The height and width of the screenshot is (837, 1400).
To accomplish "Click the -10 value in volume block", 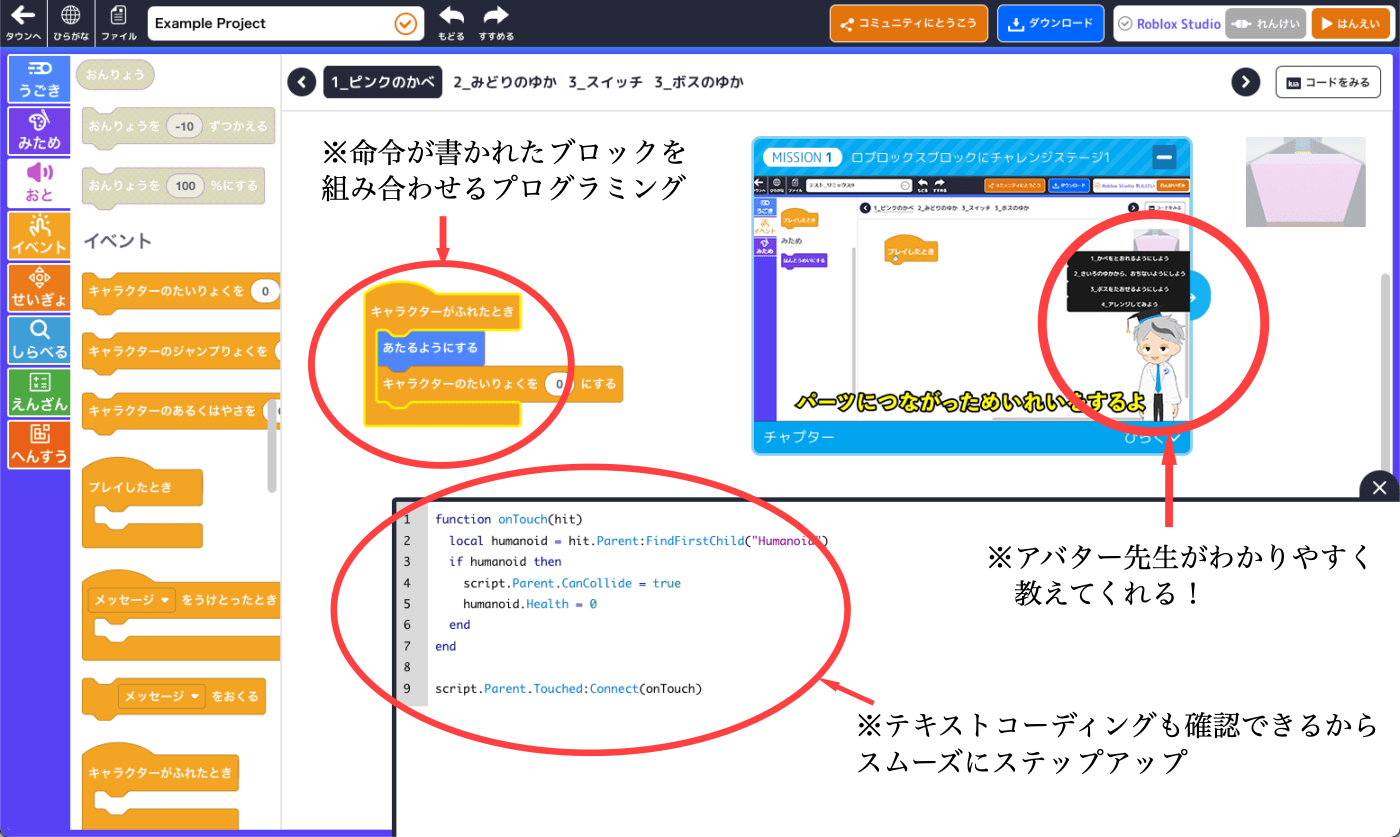I will 184,127.
